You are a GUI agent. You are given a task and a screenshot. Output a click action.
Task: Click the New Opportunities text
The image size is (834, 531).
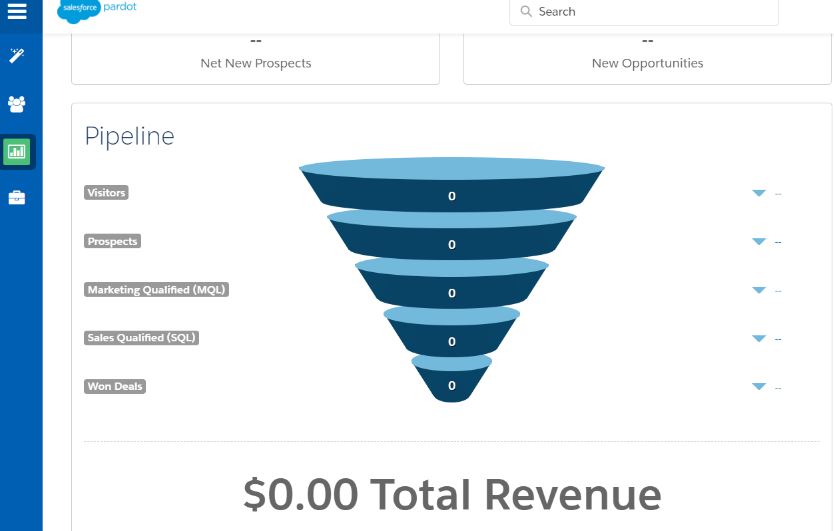pos(647,63)
